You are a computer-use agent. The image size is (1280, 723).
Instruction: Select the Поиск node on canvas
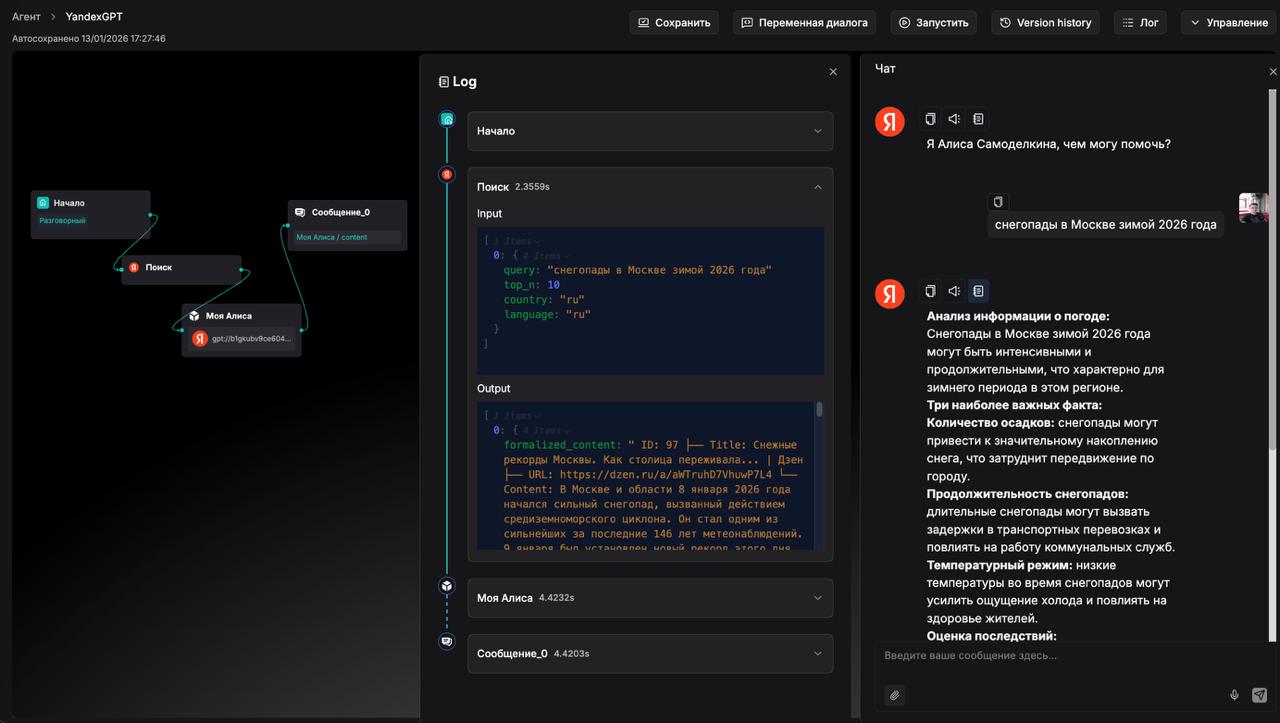[x=181, y=268]
